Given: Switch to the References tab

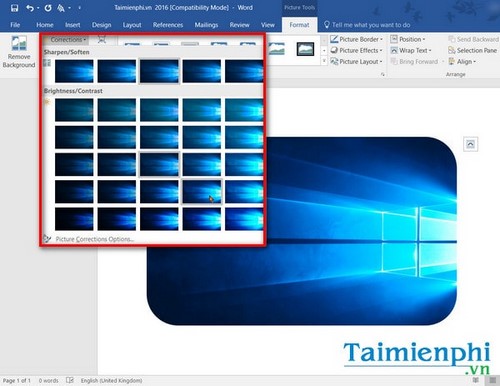Looking at the screenshot, I should coord(168,25).
